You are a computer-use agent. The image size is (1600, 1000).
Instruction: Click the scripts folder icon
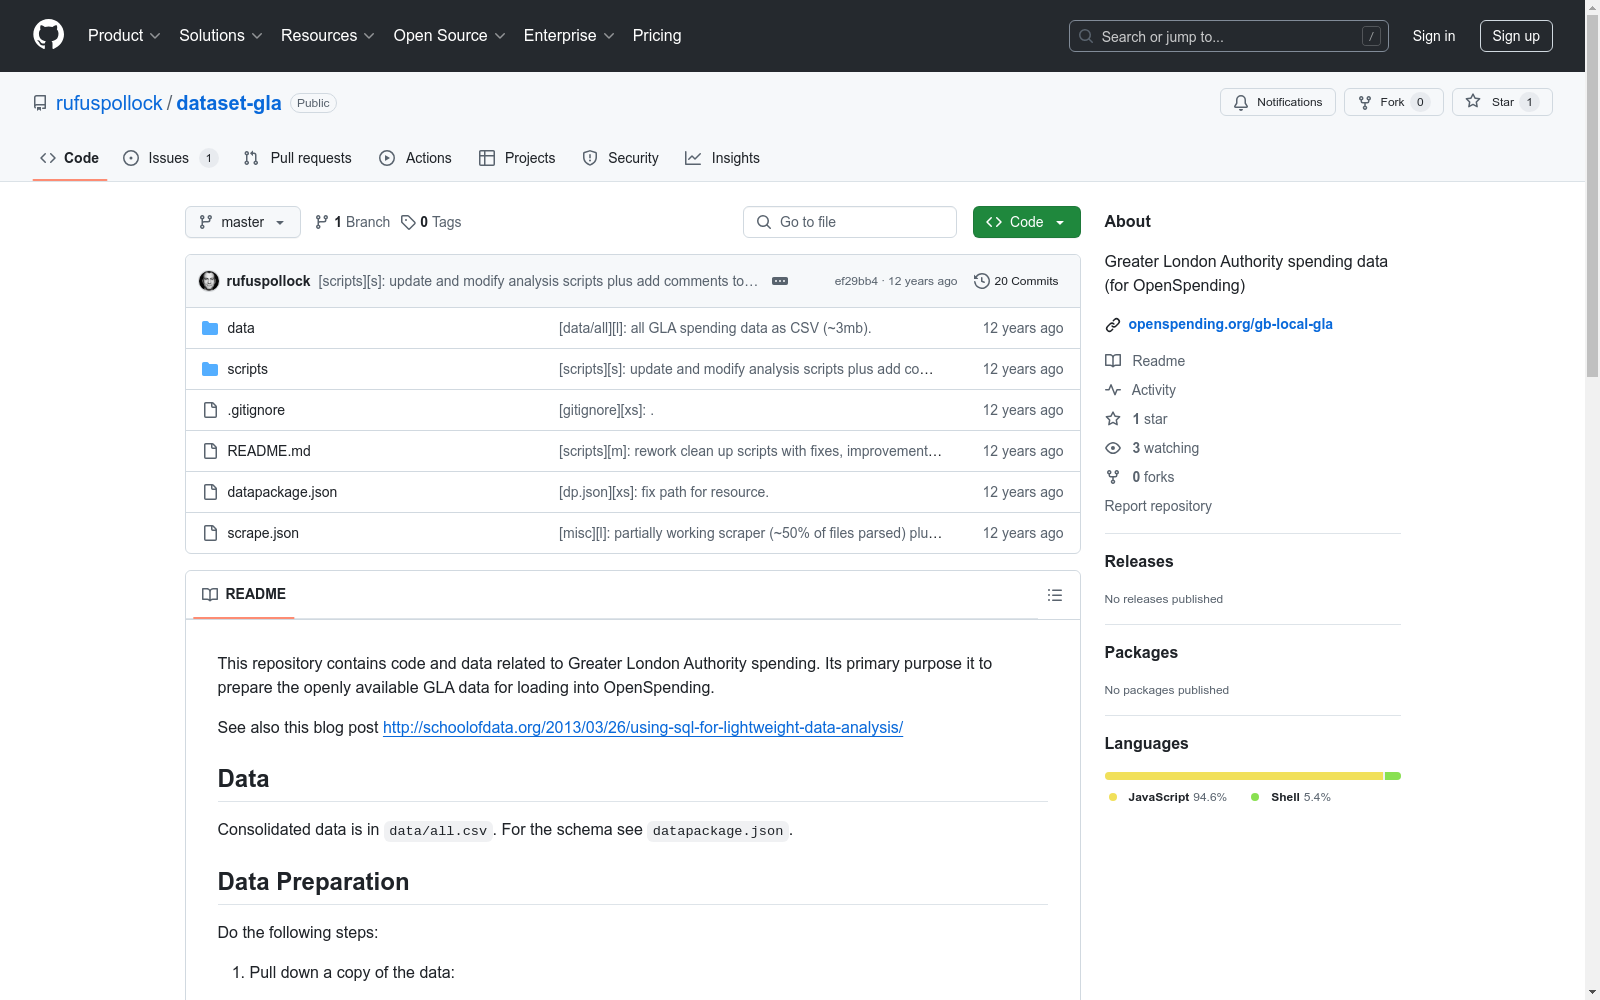pos(210,369)
